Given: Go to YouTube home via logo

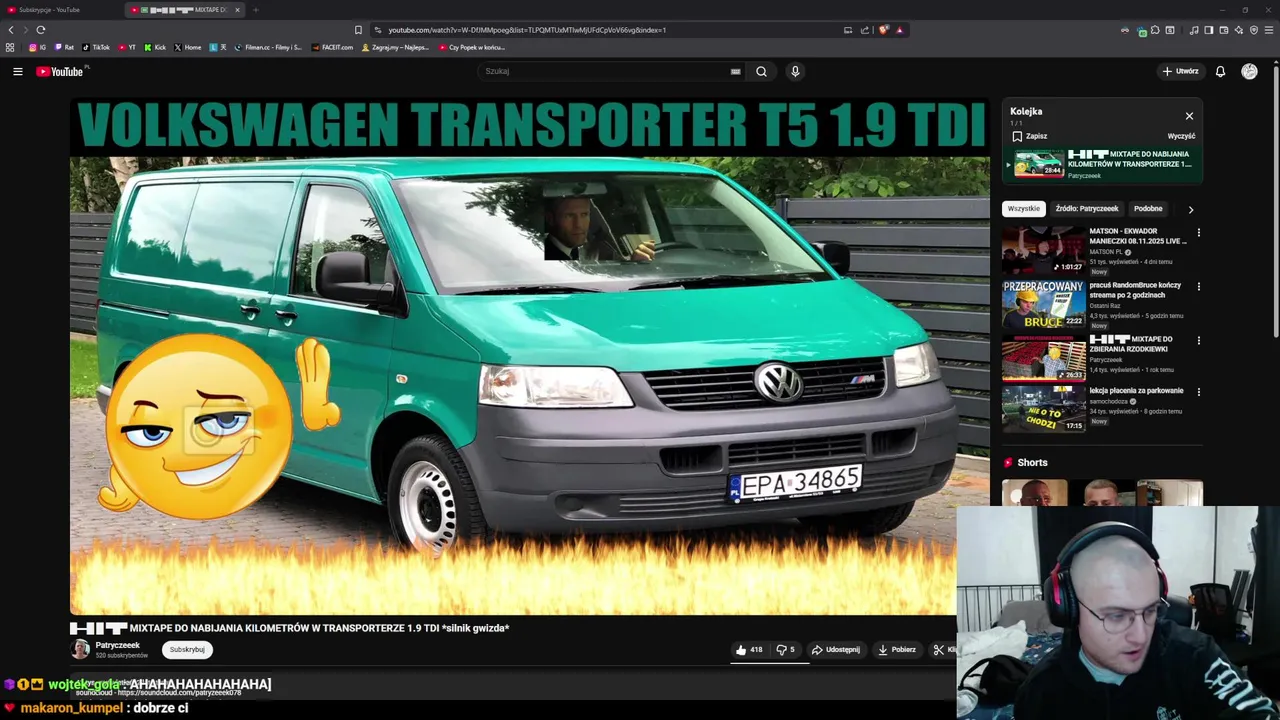Looking at the screenshot, I should [62, 71].
